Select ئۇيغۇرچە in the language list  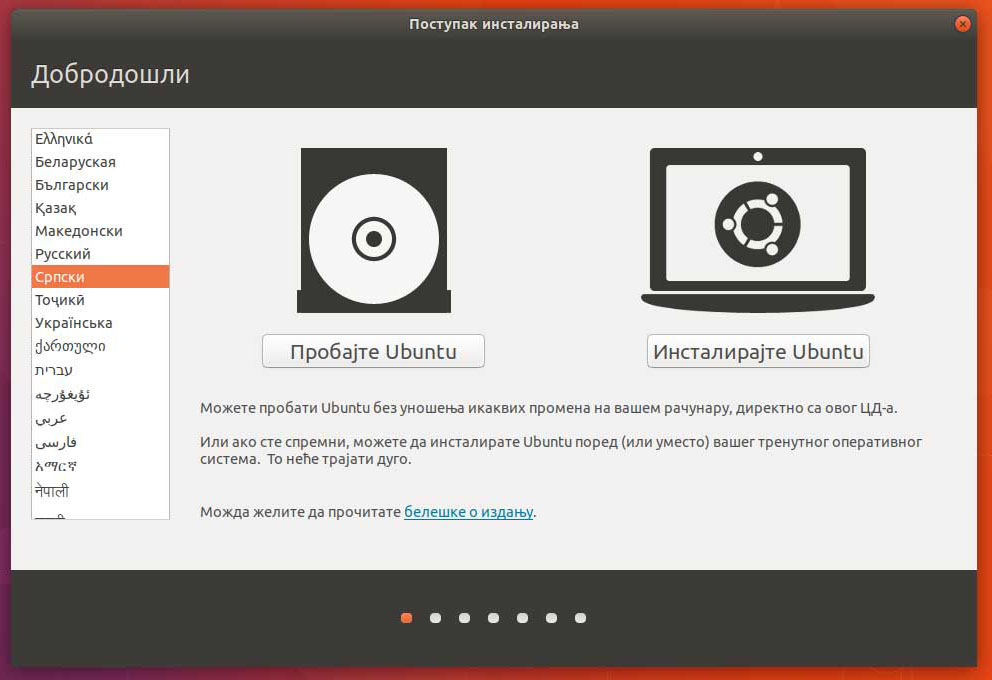pyautogui.click(x=101, y=394)
